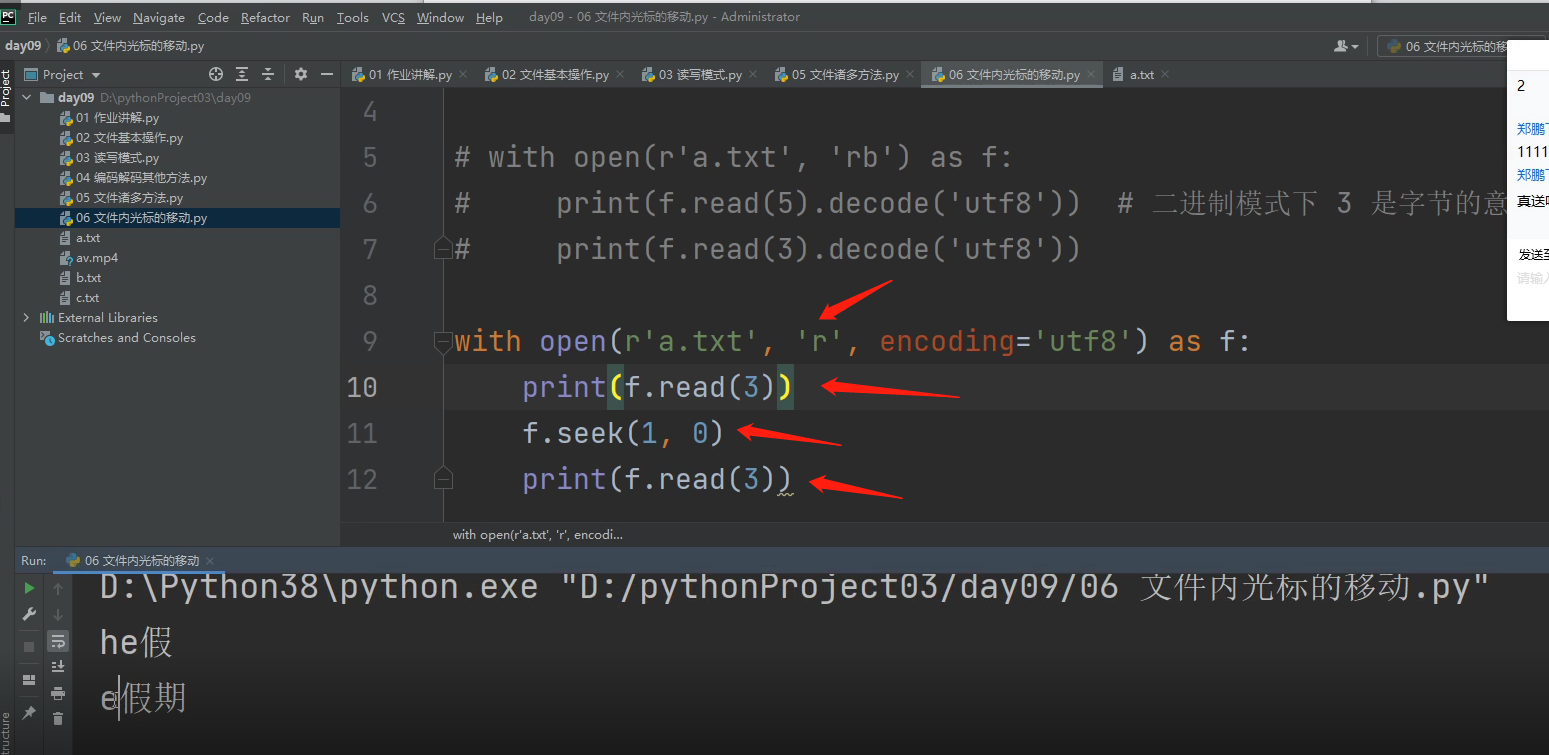Select 03 读写模式.py in project tree

tap(177, 158)
